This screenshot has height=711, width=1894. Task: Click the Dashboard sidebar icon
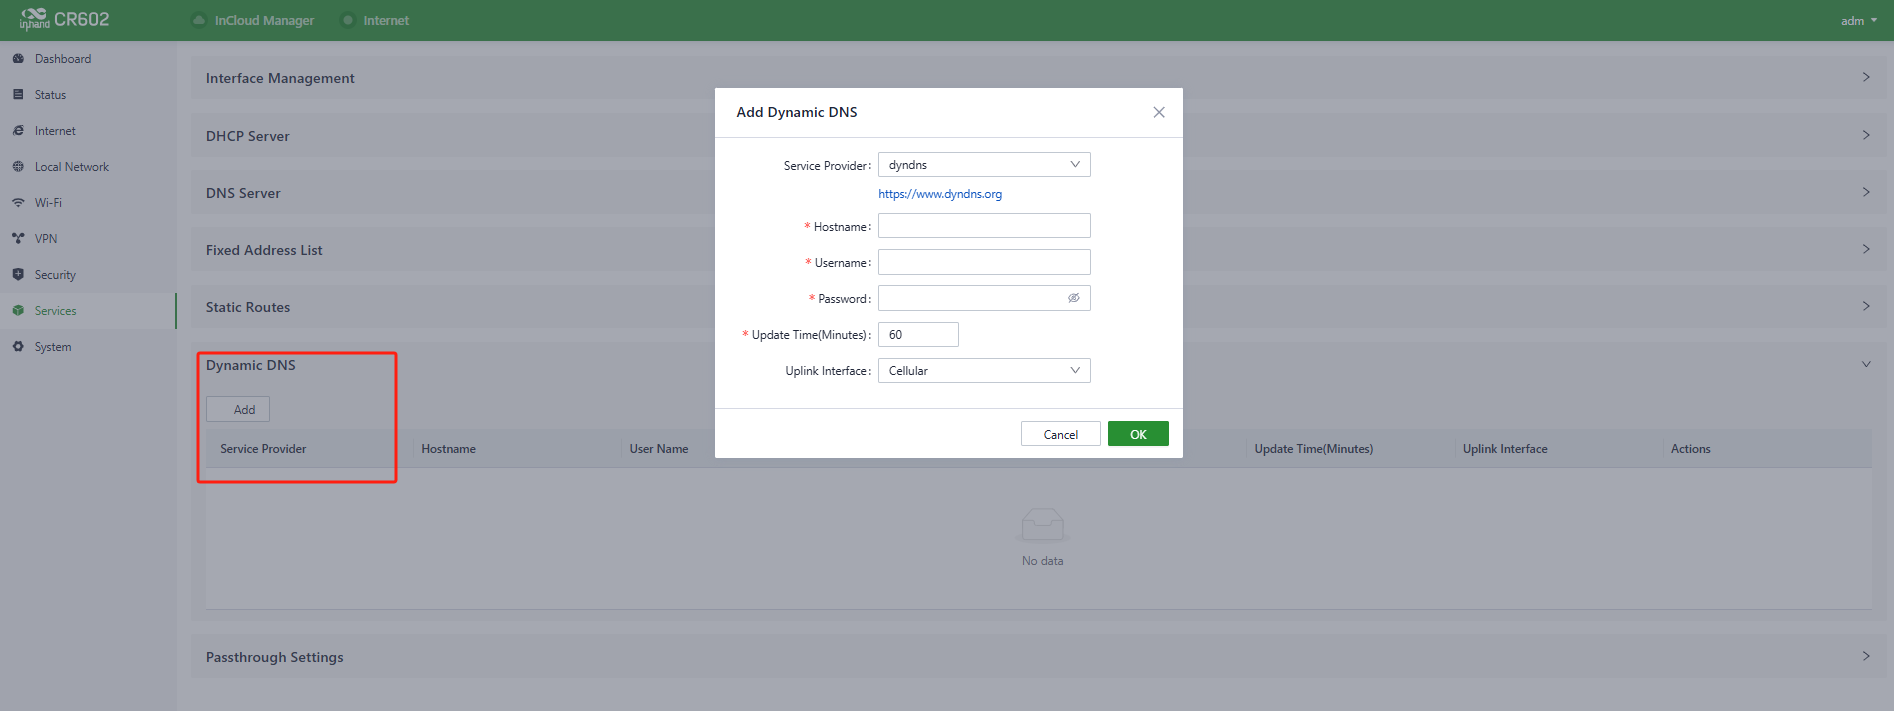18,59
